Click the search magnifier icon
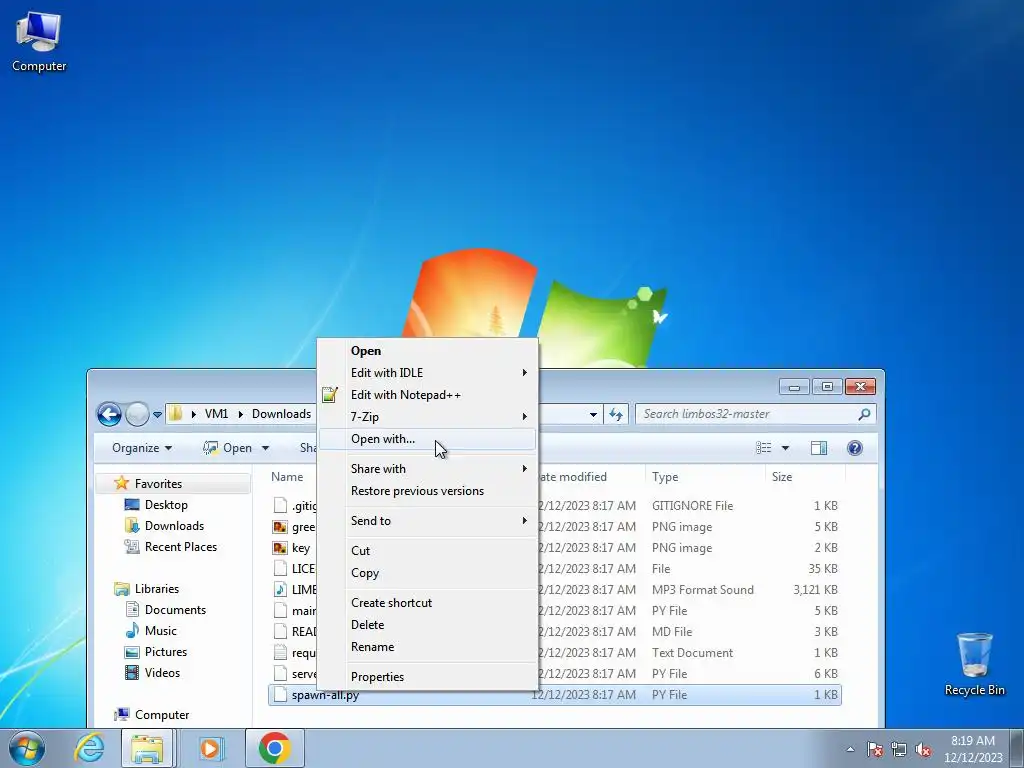This screenshot has width=1024, height=768. 864,414
